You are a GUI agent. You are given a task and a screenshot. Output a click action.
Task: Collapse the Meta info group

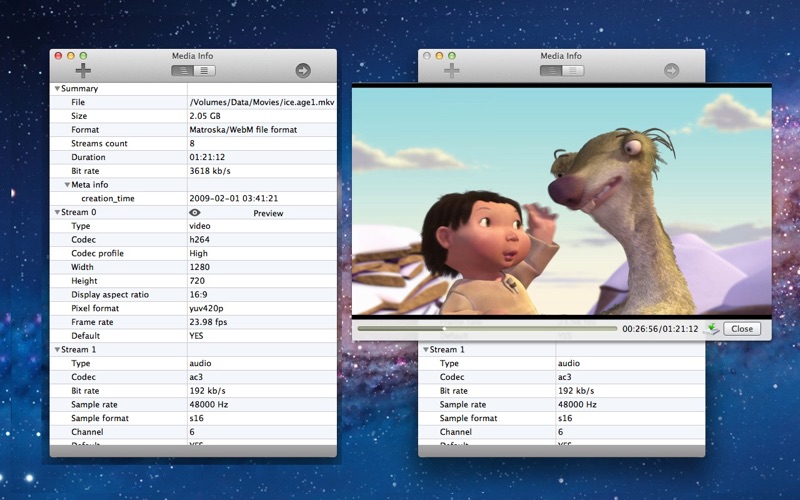coord(67,185)
